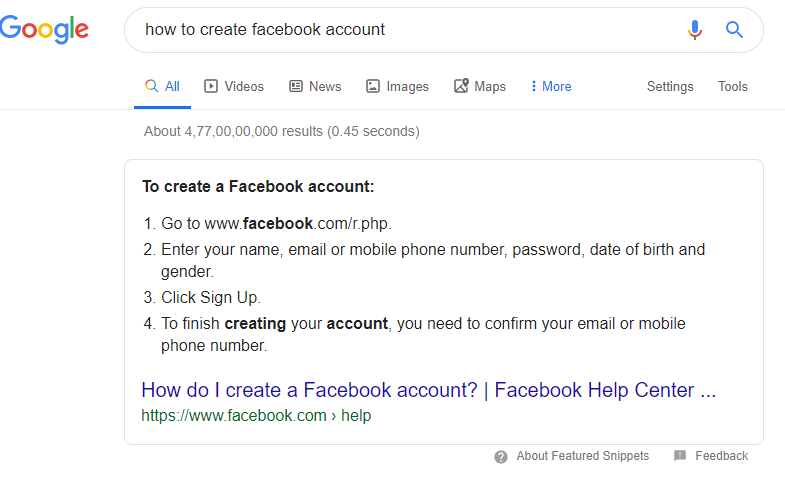Expand the More search options menu
The width and height of the screenshot is (785, 485).
(x=551, y=87)
